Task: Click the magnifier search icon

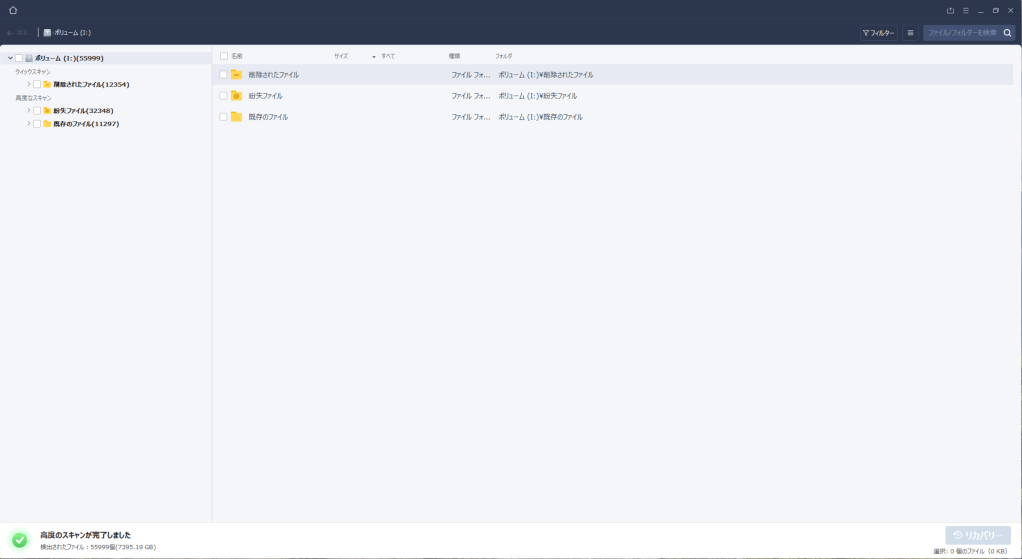Action: pyautogui.click(x=1007, y=33)
